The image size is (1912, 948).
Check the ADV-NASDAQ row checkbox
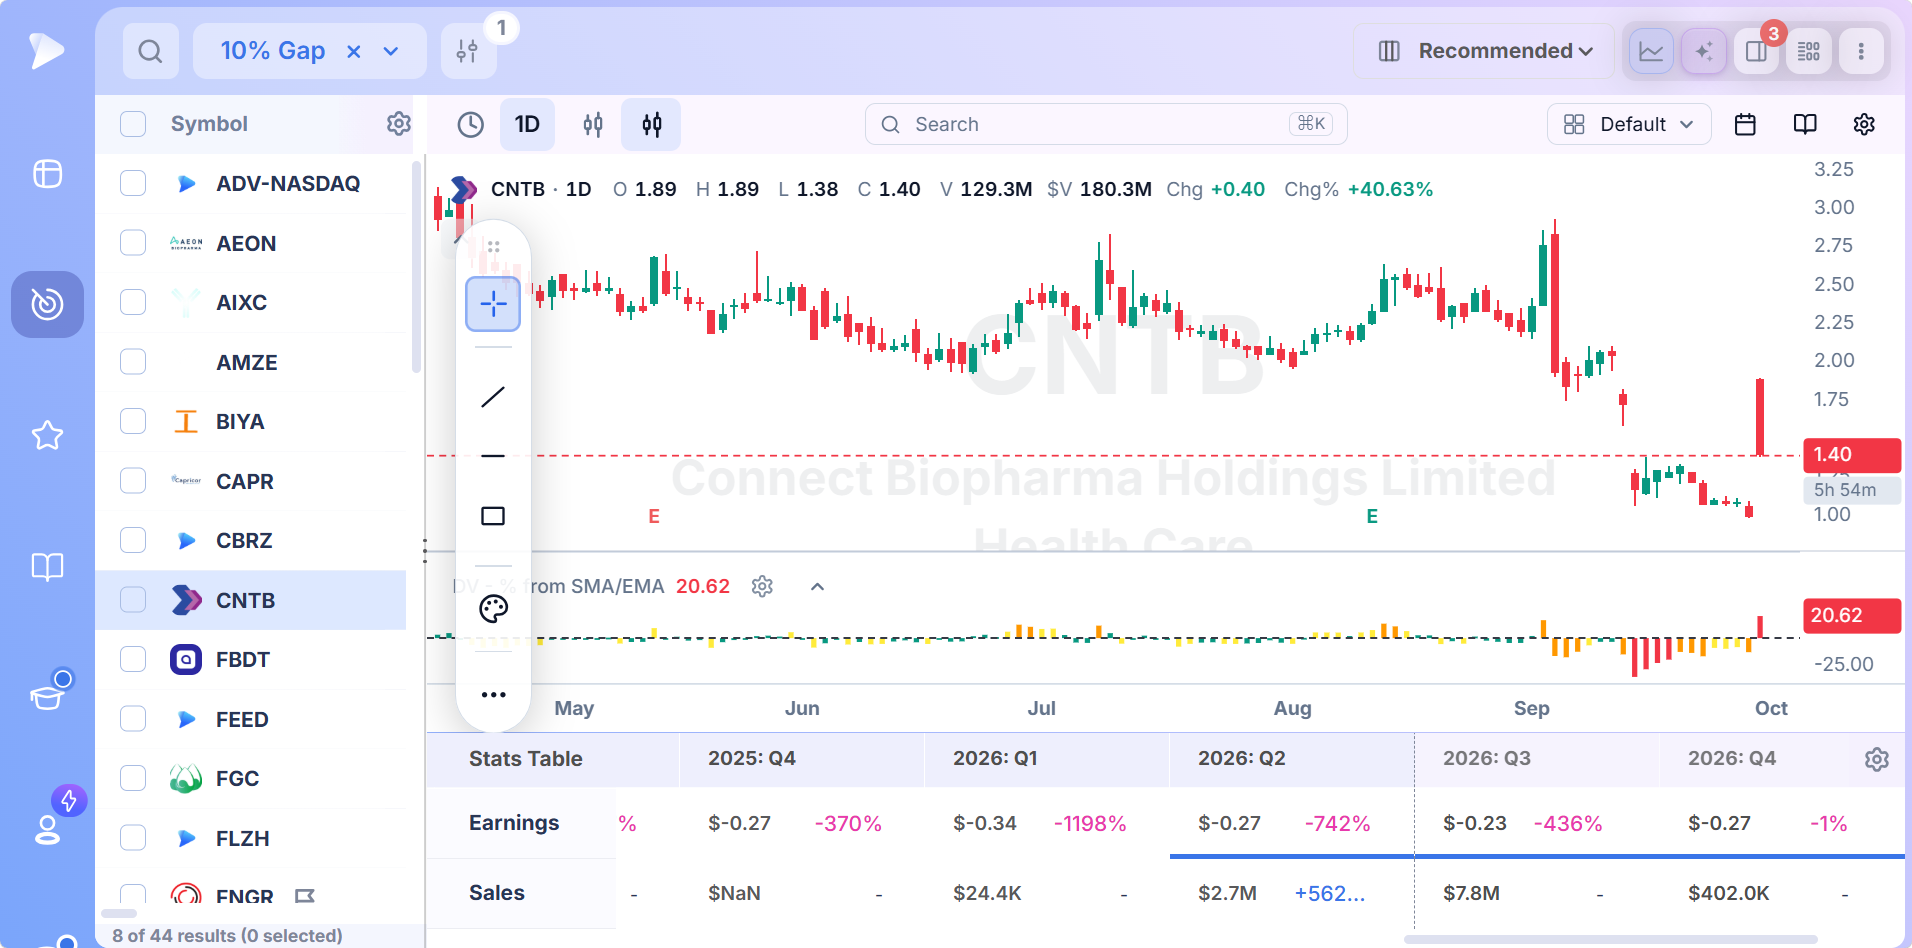point(133,183)
